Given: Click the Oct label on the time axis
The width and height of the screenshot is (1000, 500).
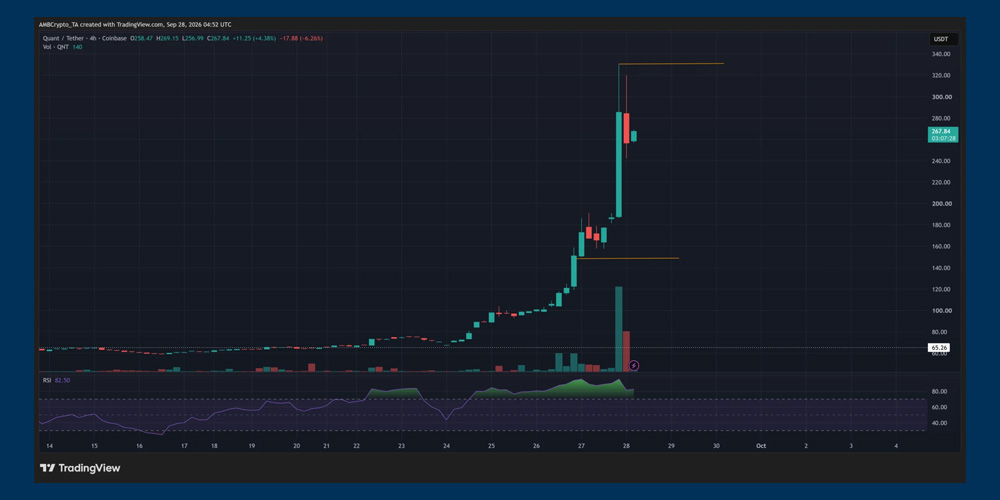Looking at the screenshot, I should [x=760, y=446].
